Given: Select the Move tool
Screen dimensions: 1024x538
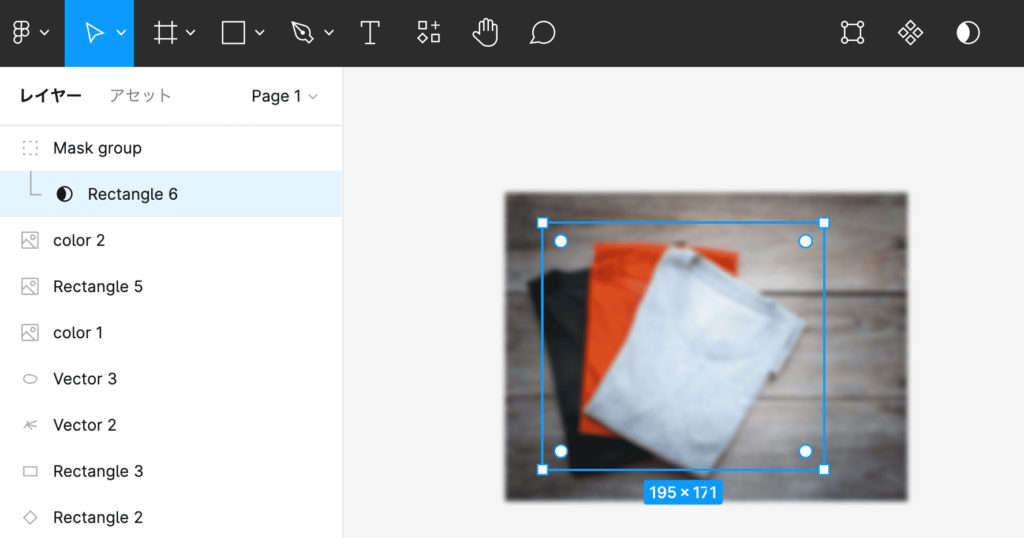Looking at the screenshot, I should point(94,33).
